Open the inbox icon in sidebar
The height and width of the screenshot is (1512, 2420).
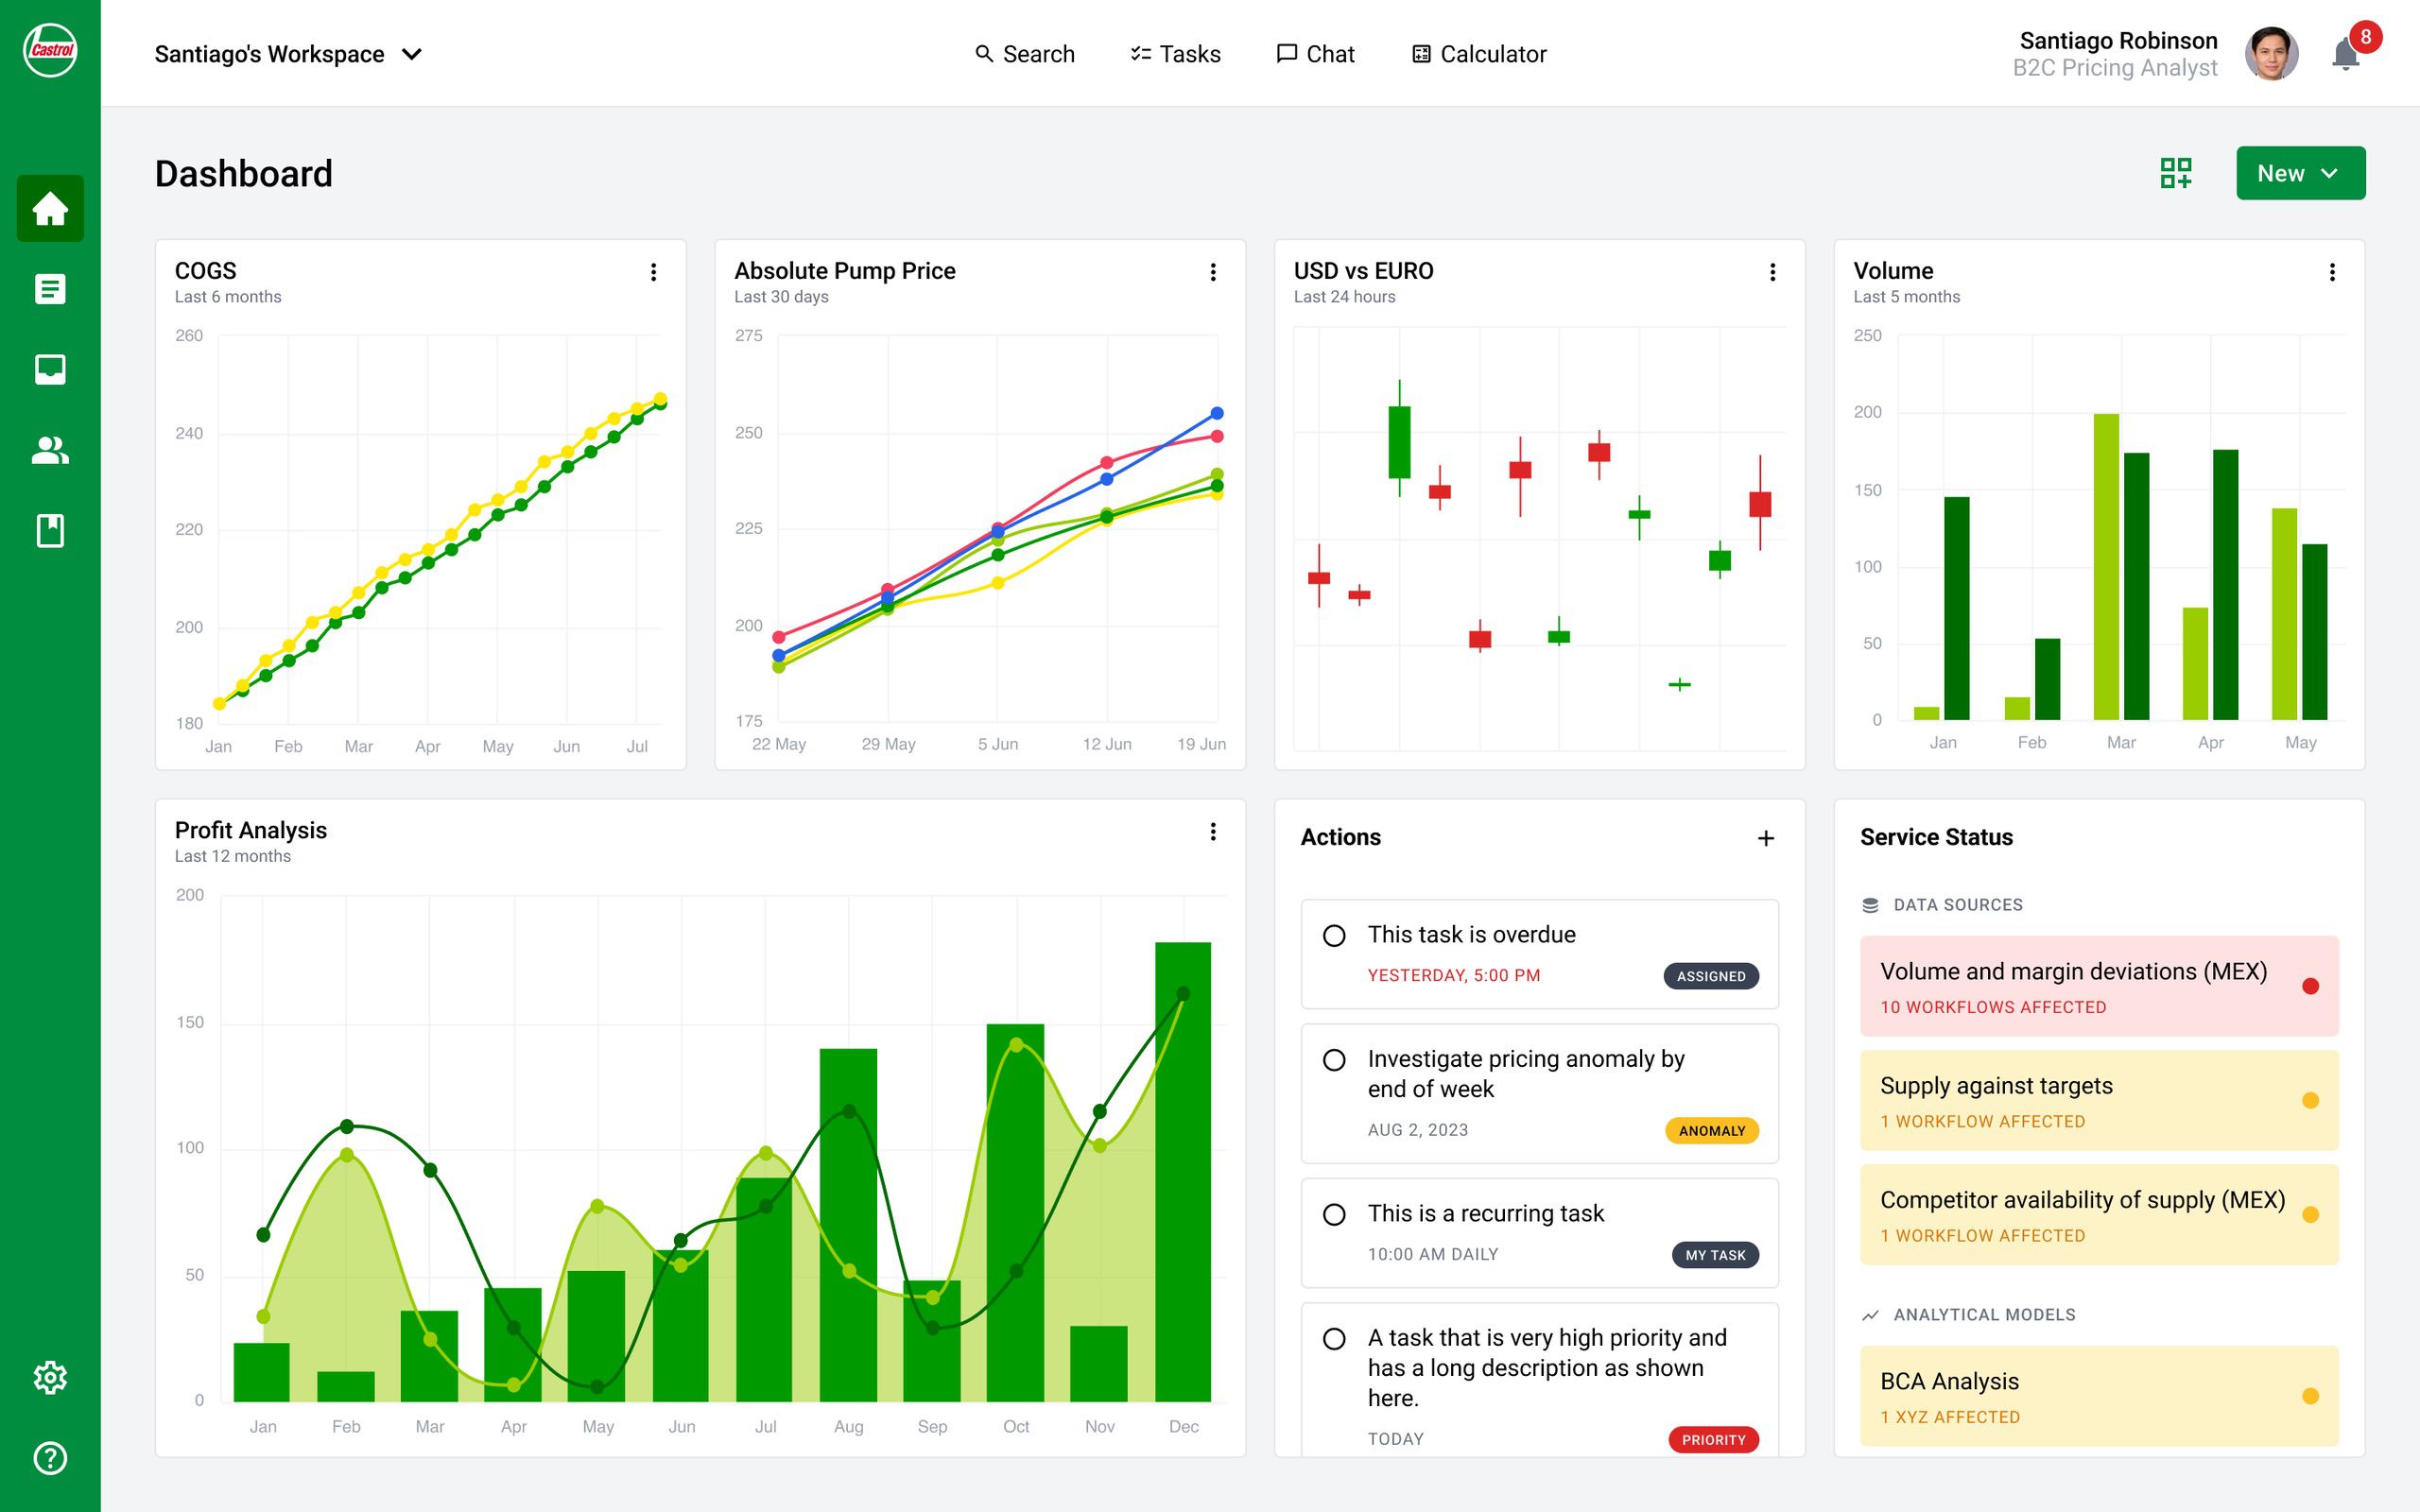pyautogui.click(x=50, y=369)
